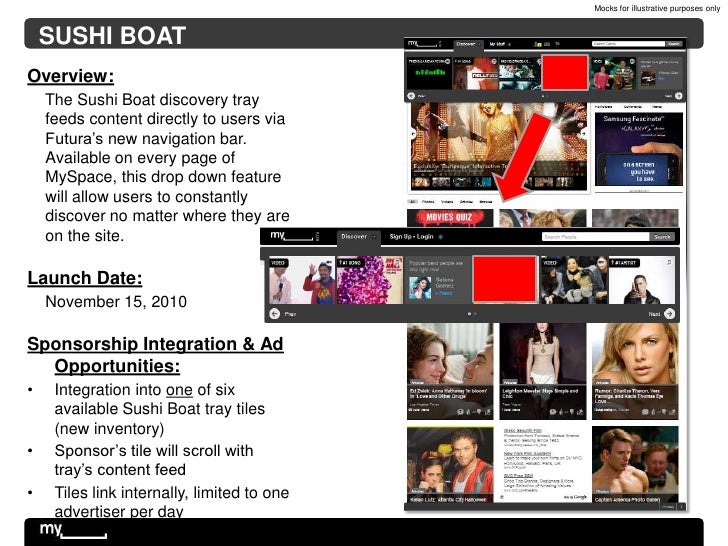Open the VIDEO tile with the man in a red hoodie
Screen dimensions: 728x546
pyautogui.click(x=302, y=280)
